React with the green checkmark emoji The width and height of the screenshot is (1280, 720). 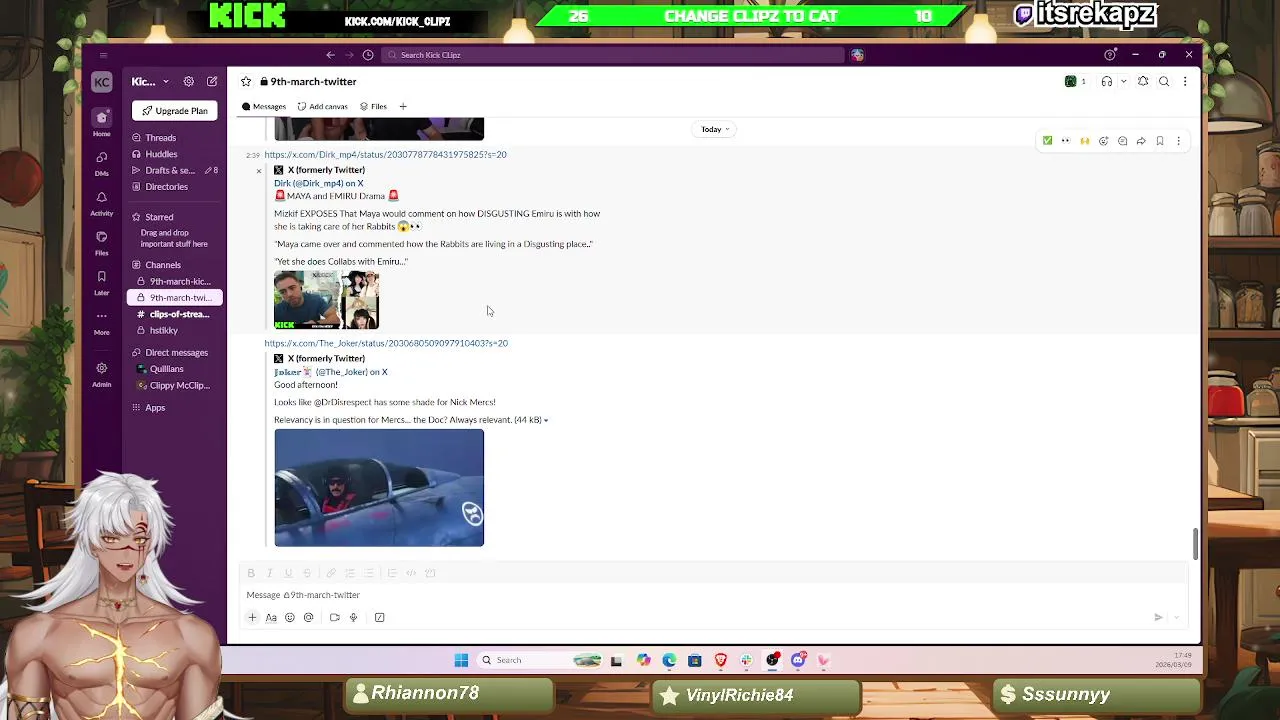point(1047,141)
